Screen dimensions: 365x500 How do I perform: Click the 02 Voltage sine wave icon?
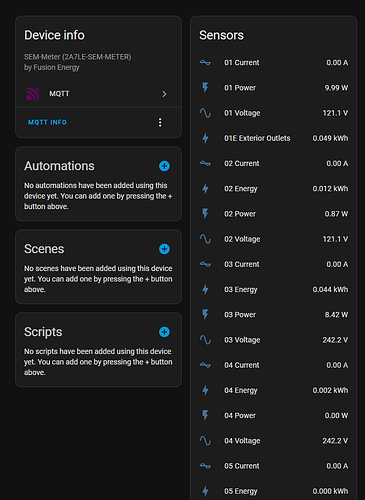pos(205,239)
